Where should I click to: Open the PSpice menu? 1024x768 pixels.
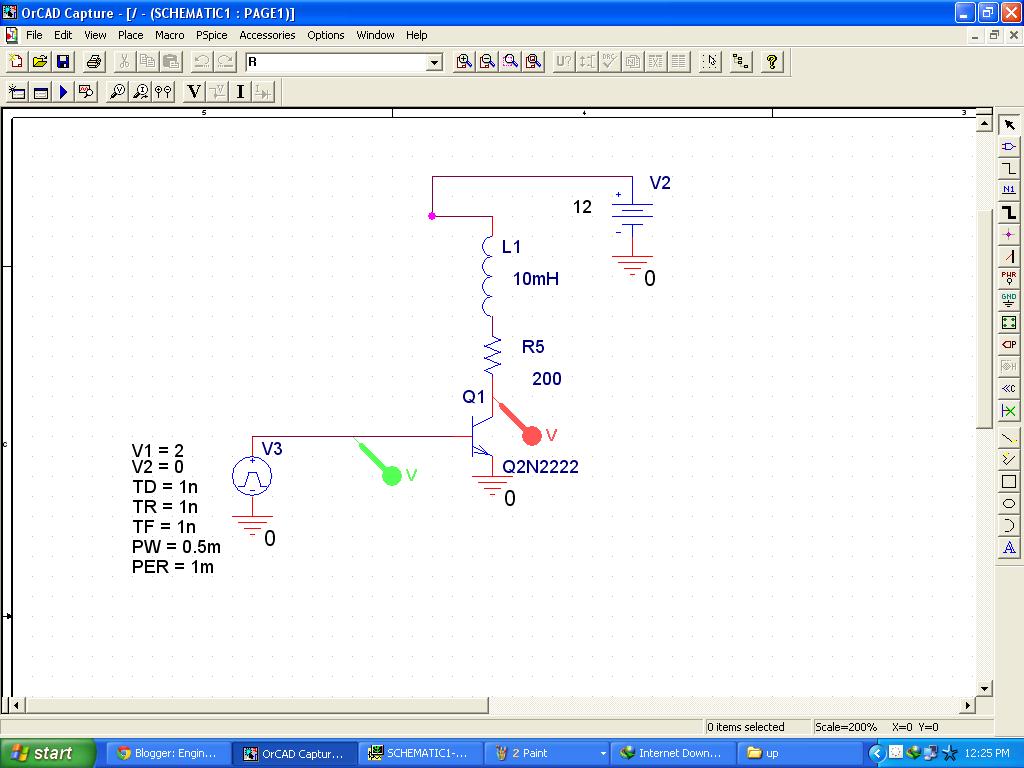point(211,35)
